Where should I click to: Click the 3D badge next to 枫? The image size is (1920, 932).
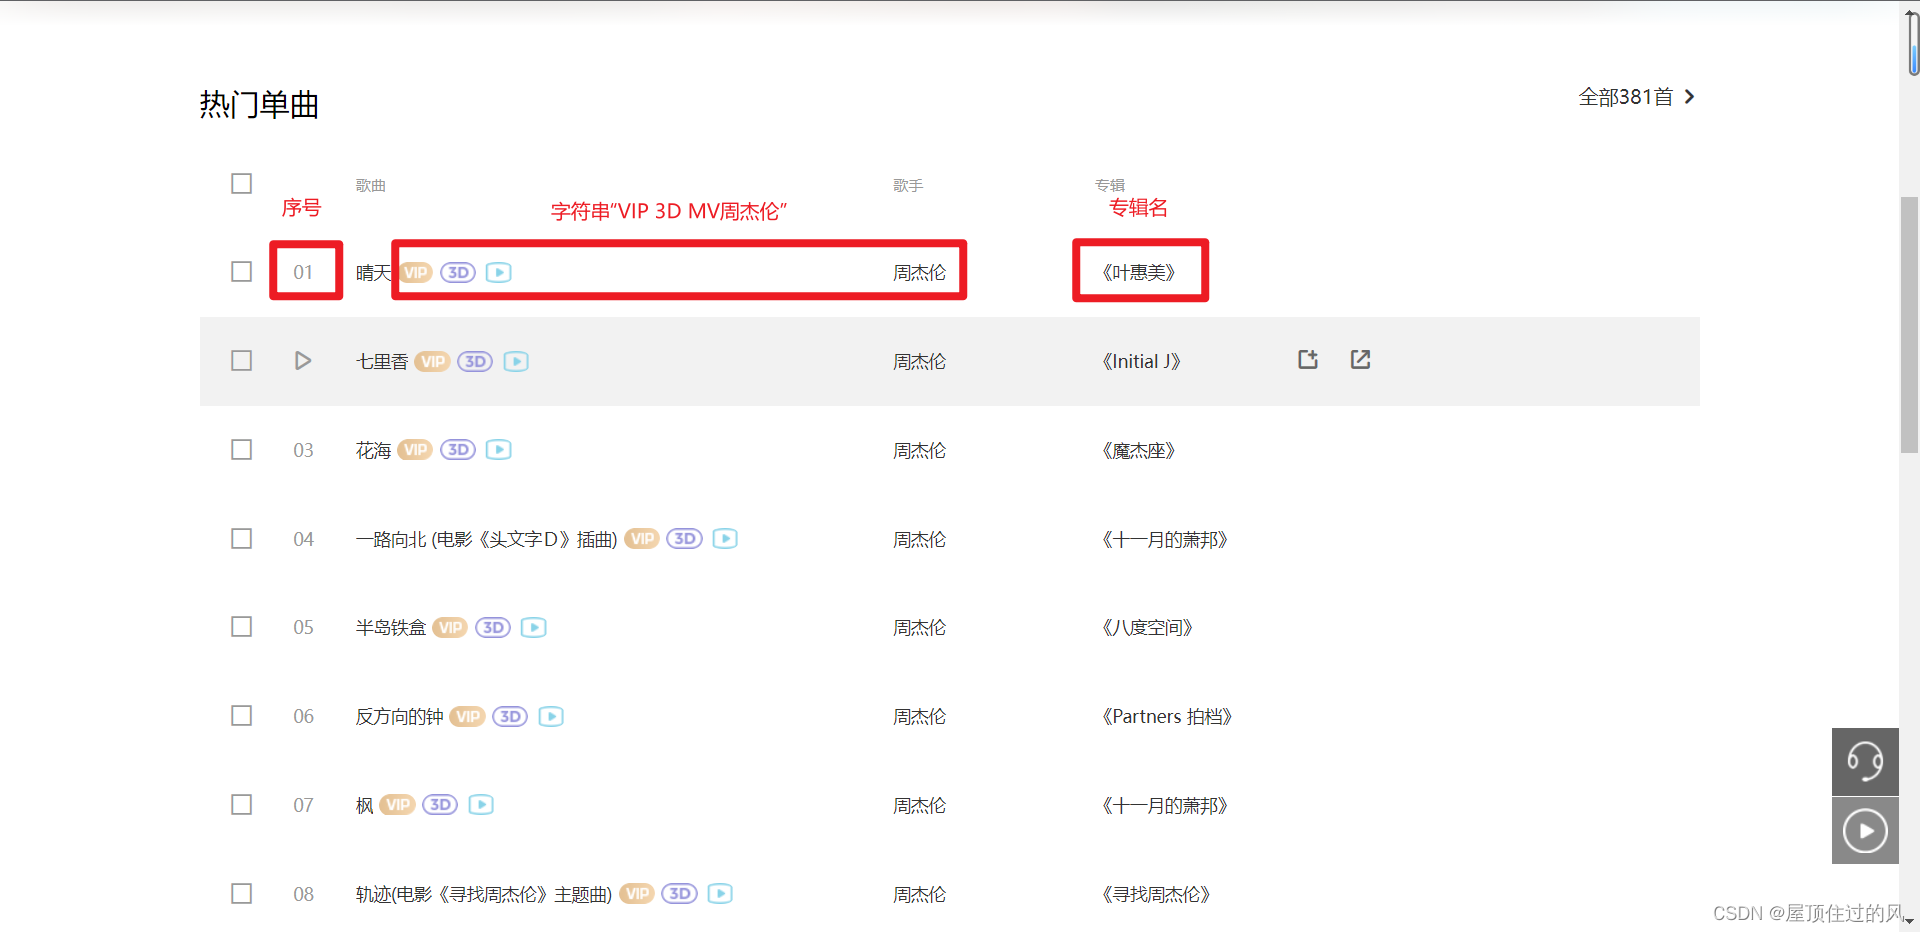(440, 805)
